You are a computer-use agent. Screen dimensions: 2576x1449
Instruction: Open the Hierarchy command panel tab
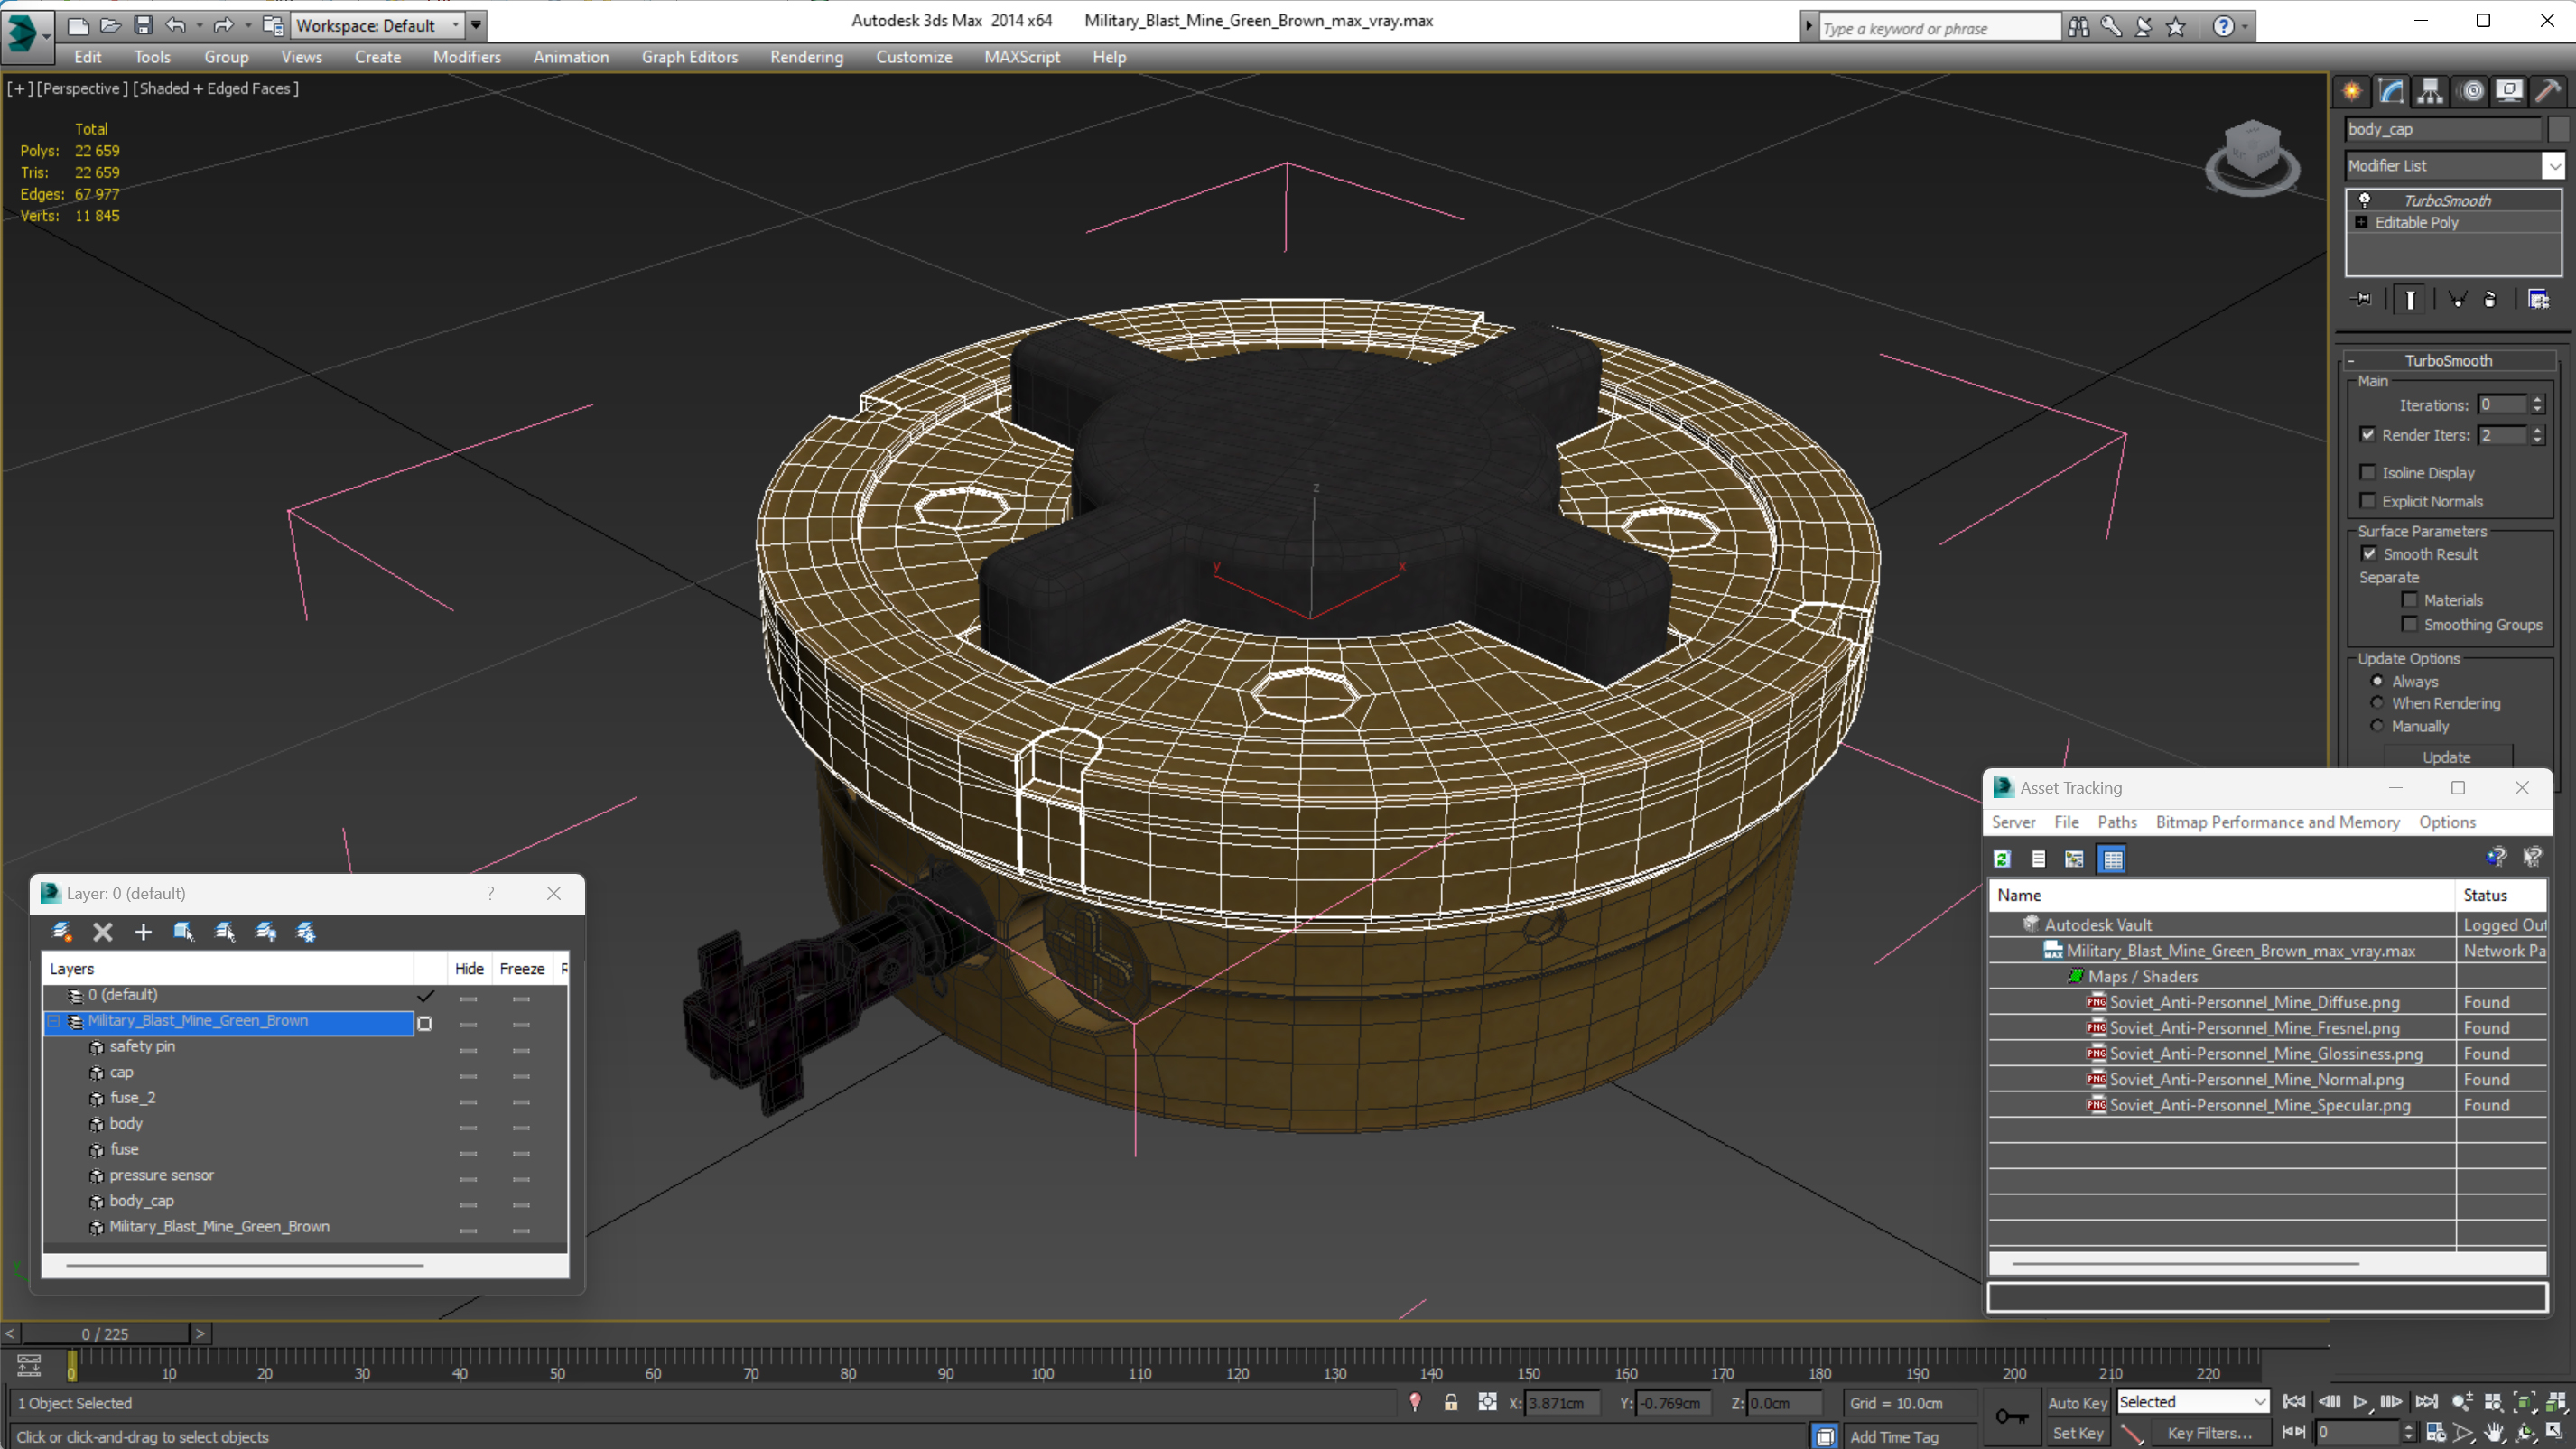(2430, 92)
